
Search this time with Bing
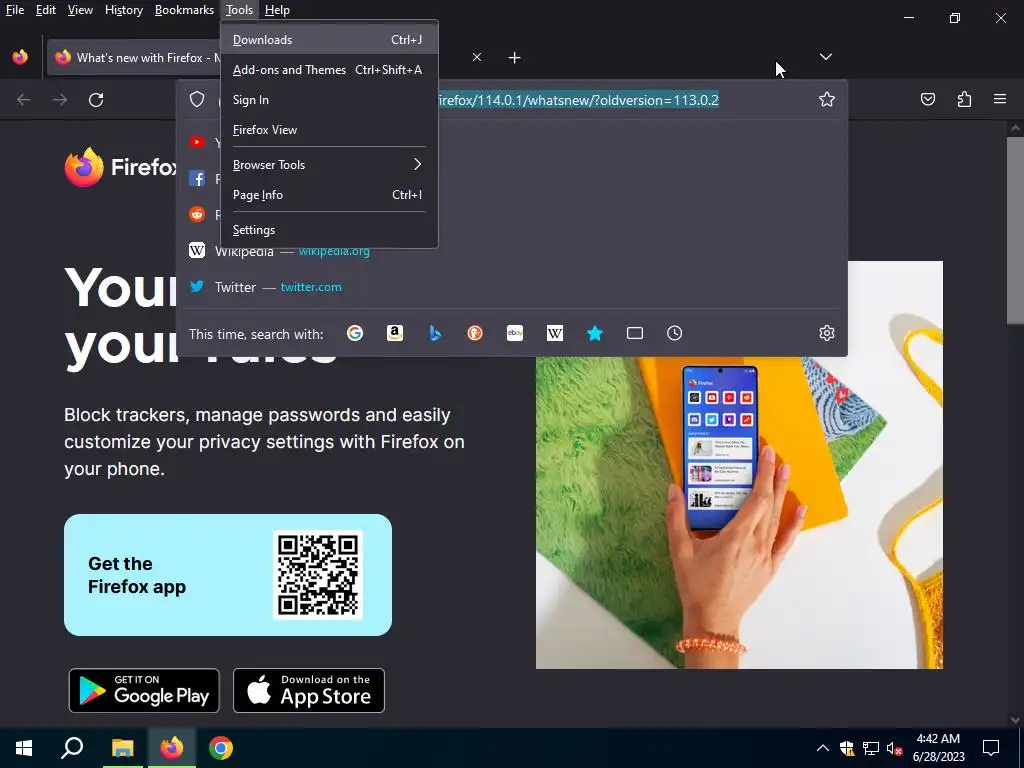pos(435,334)
